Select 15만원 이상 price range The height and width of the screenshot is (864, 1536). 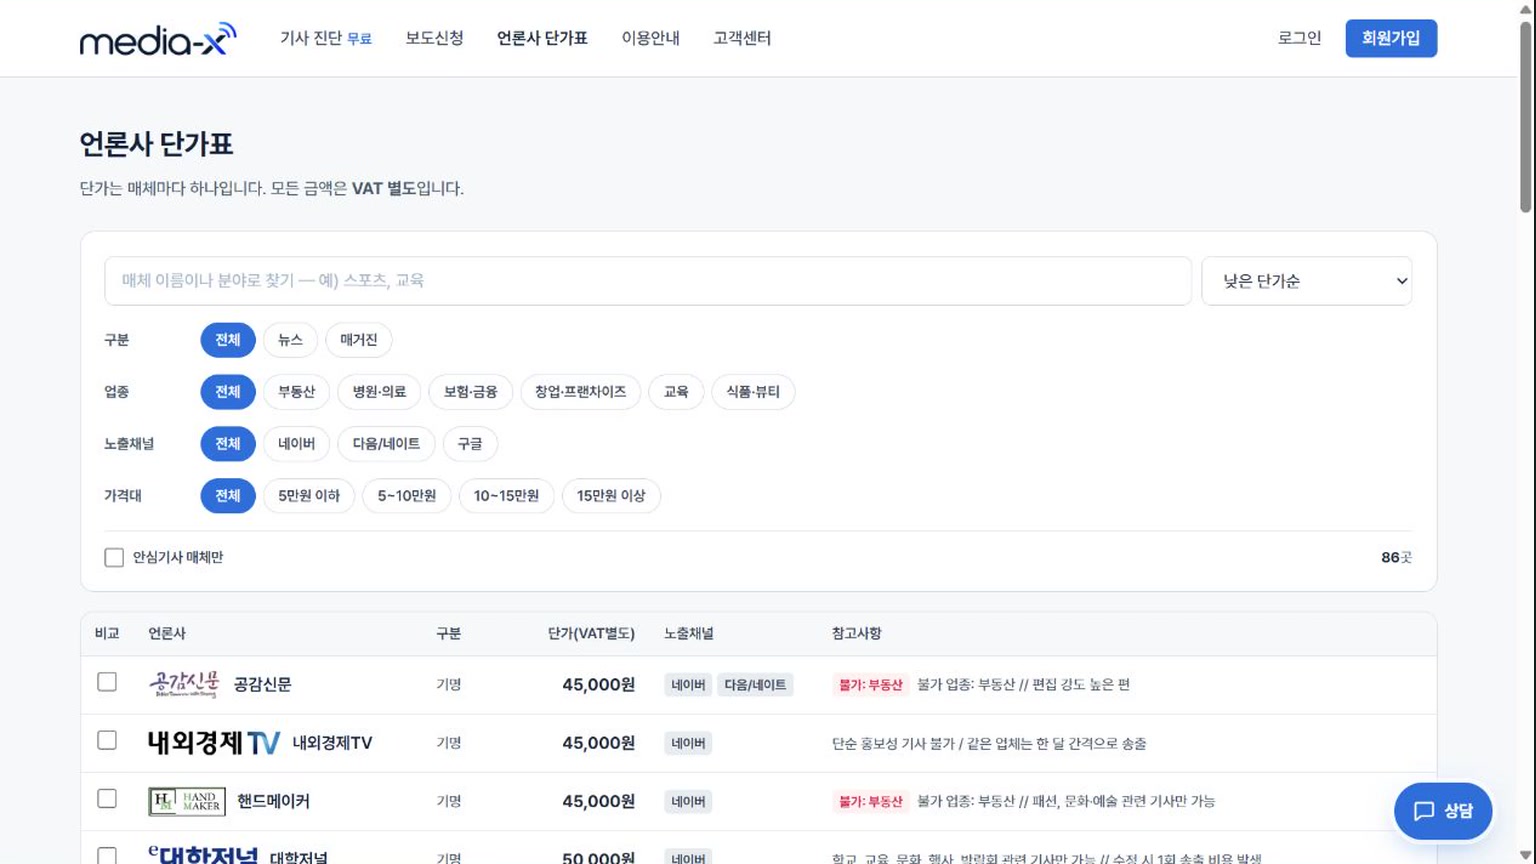tap(611, 496)
